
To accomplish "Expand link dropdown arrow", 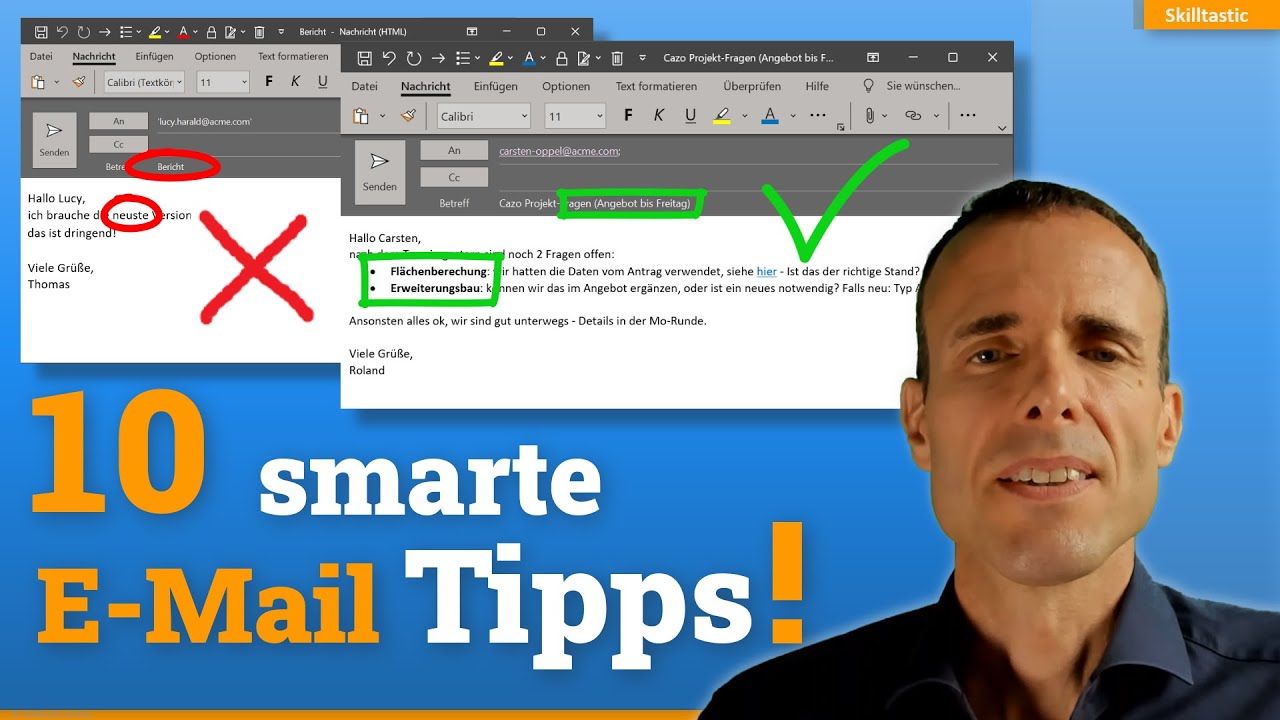I will pos(936,116).
